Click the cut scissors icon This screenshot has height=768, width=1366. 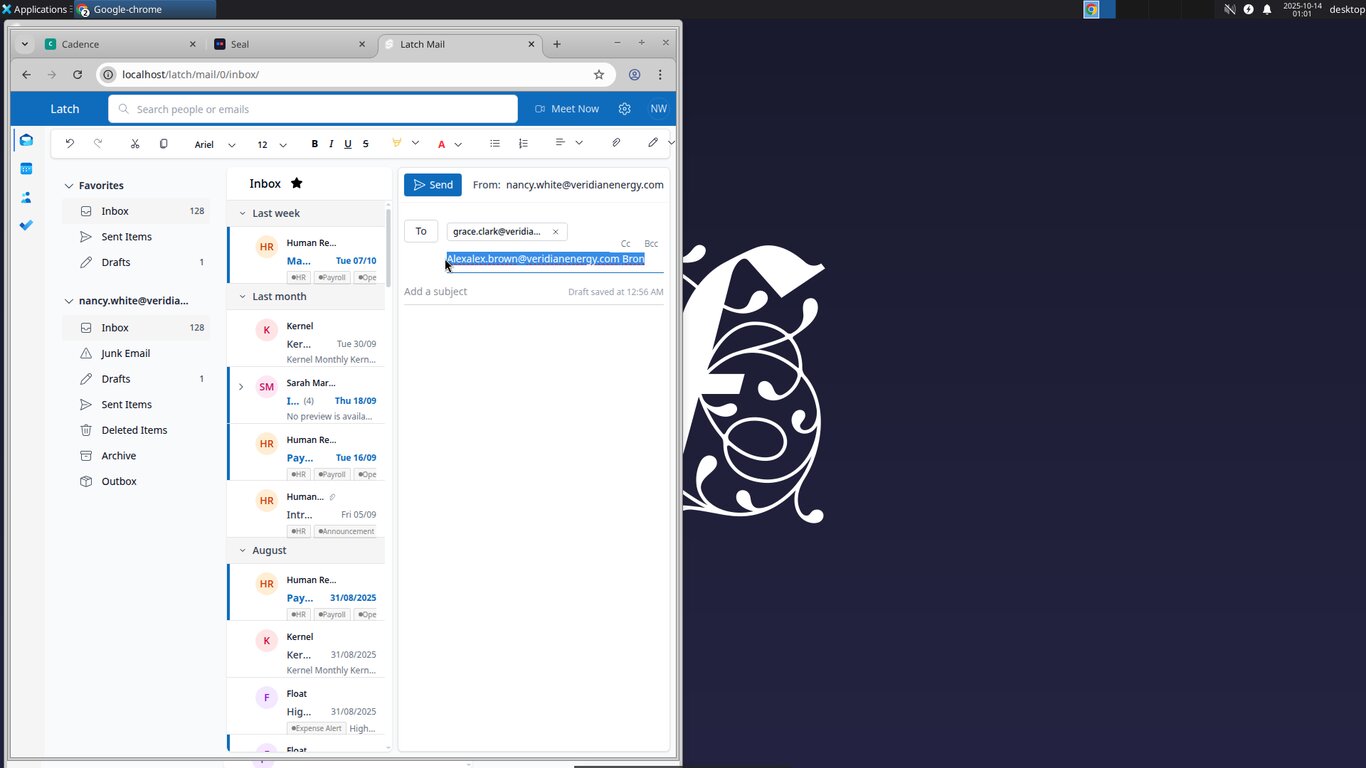(135, 144)
